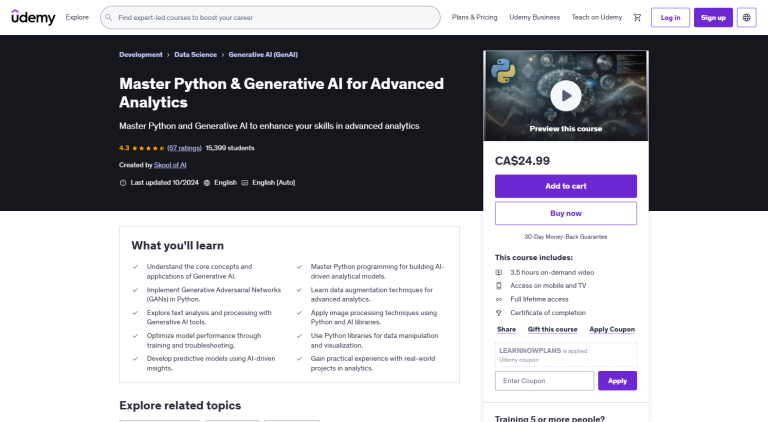Open the Udemy home logo
768x422 pixels.
pos(33,17)
